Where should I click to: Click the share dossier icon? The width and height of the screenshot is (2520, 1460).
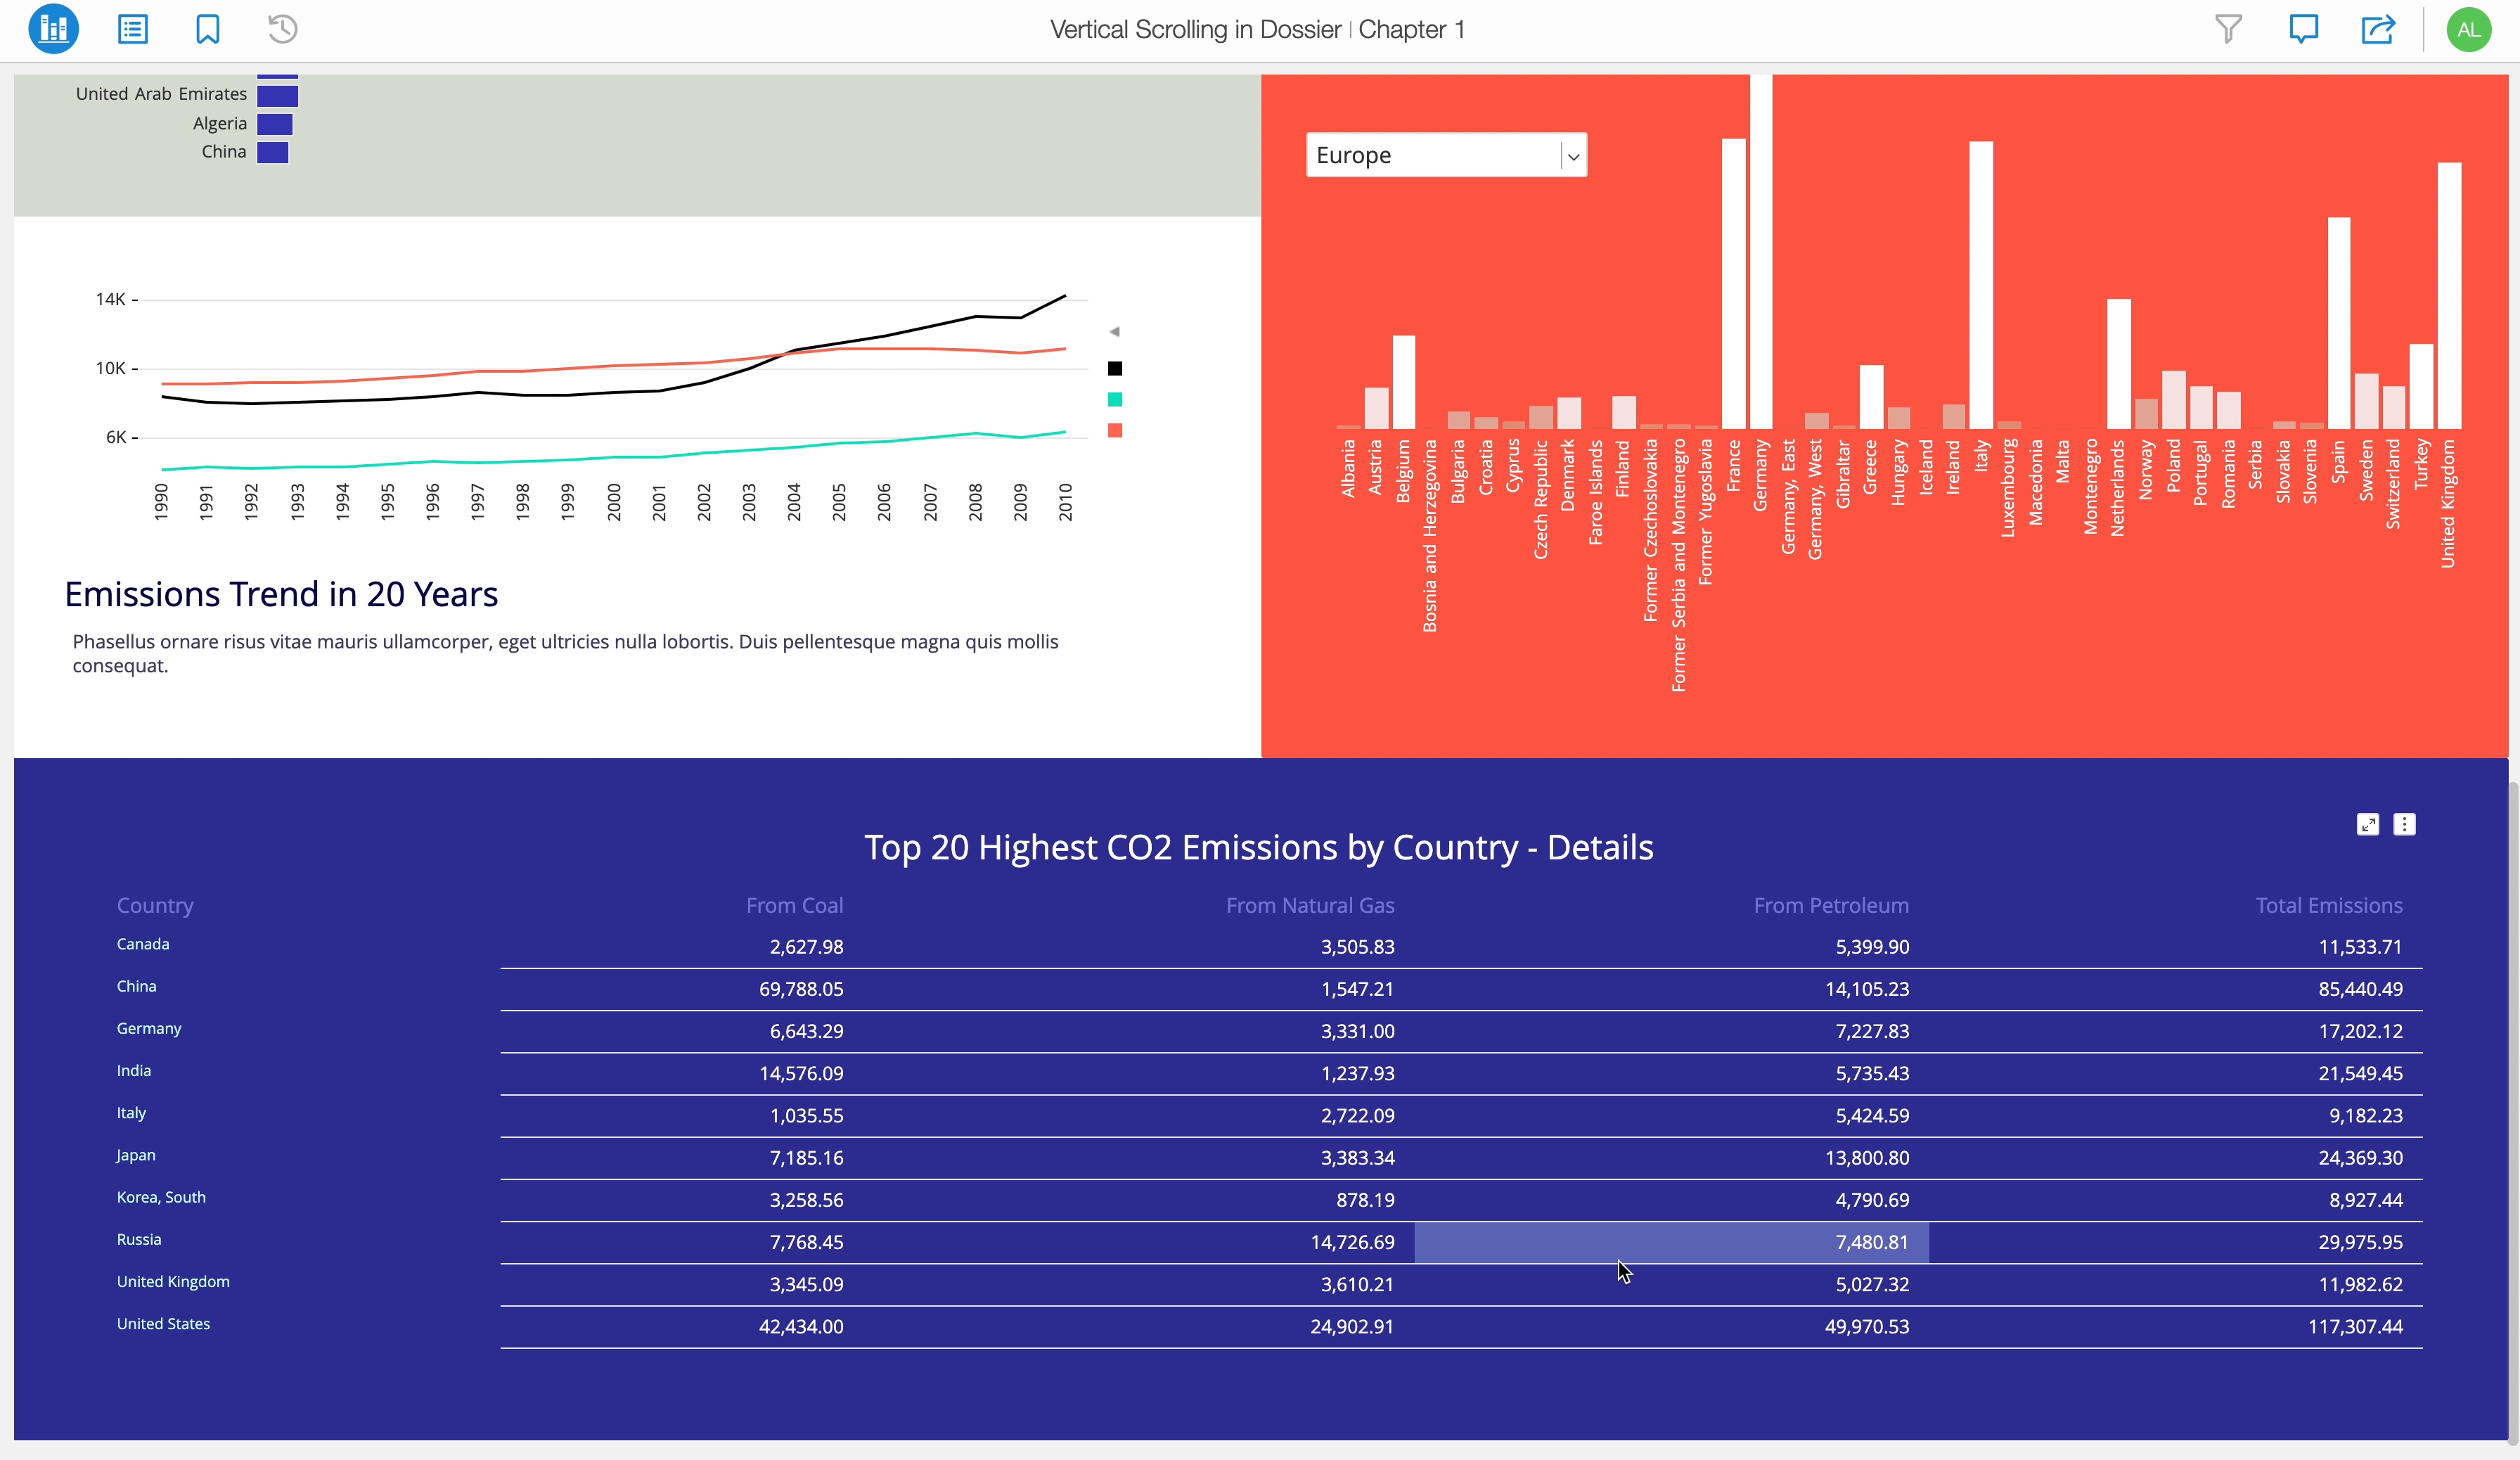point(2378,29)
